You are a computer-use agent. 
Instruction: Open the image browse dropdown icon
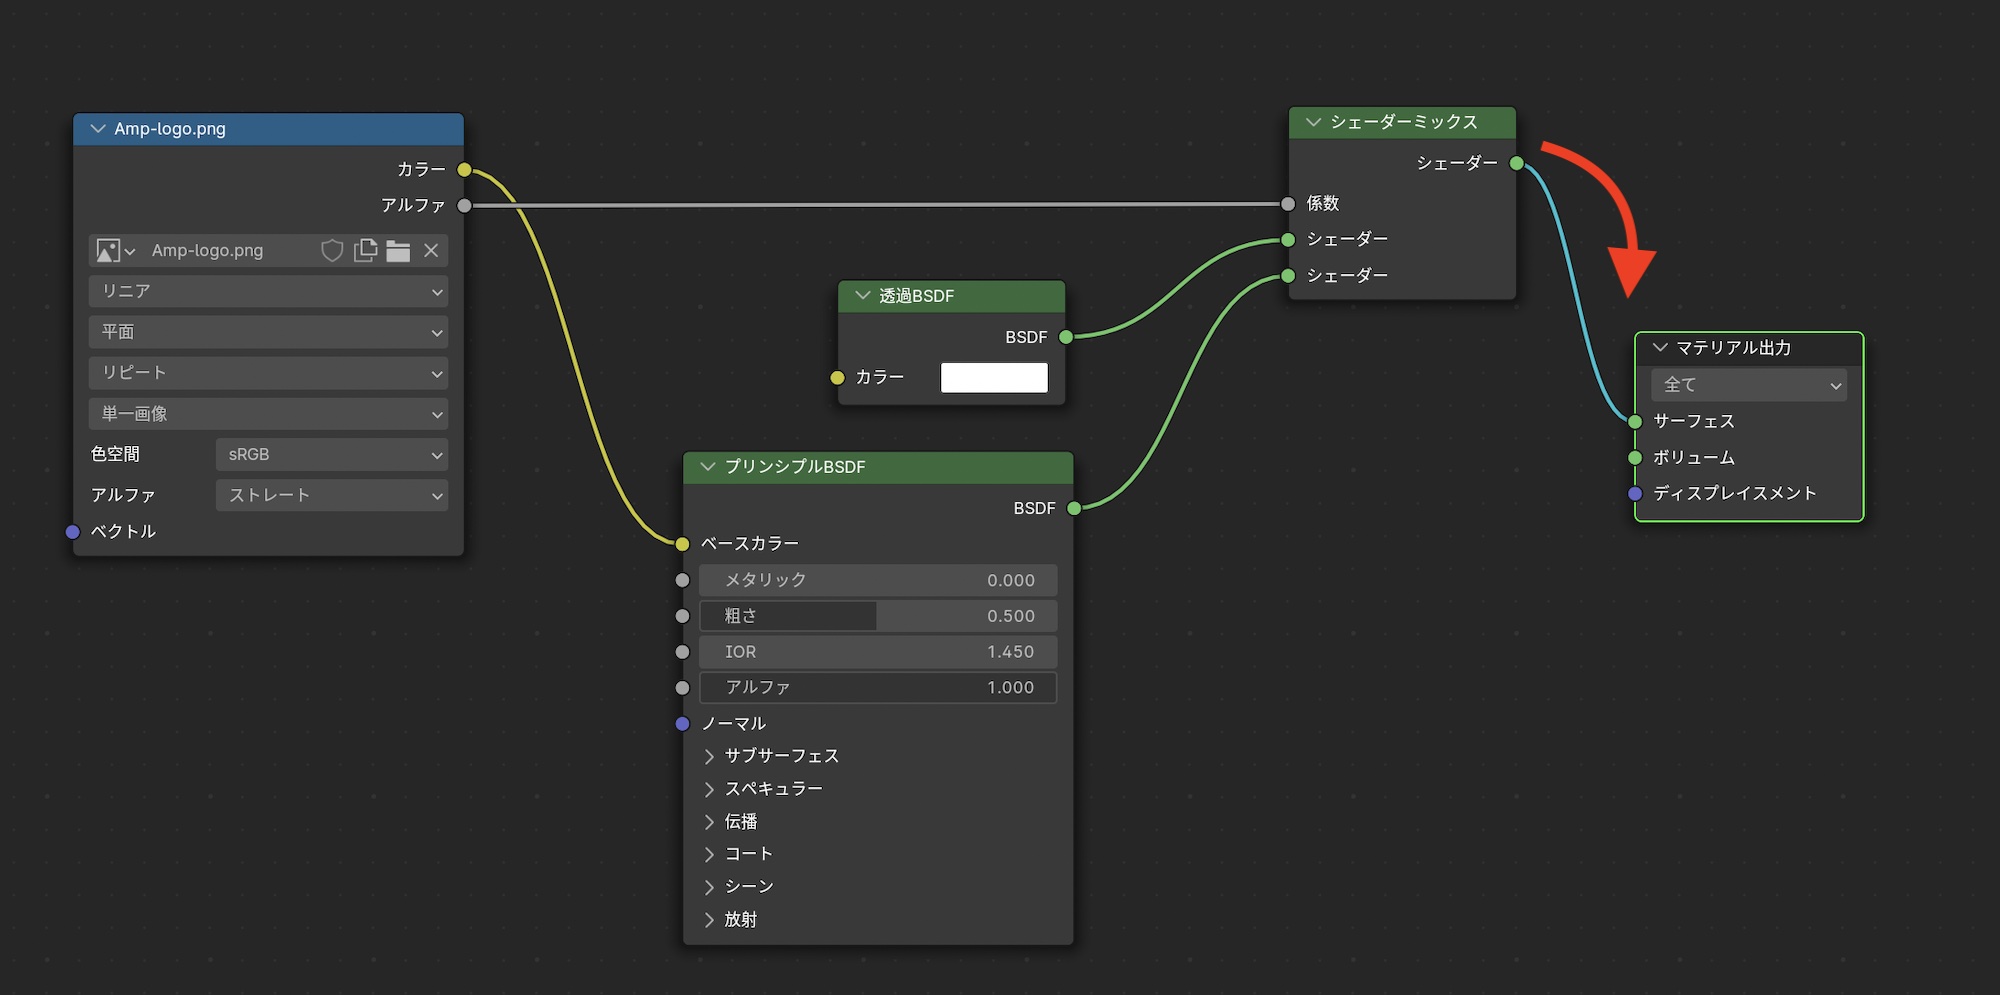pyautogui.click(x=115, y=251)
